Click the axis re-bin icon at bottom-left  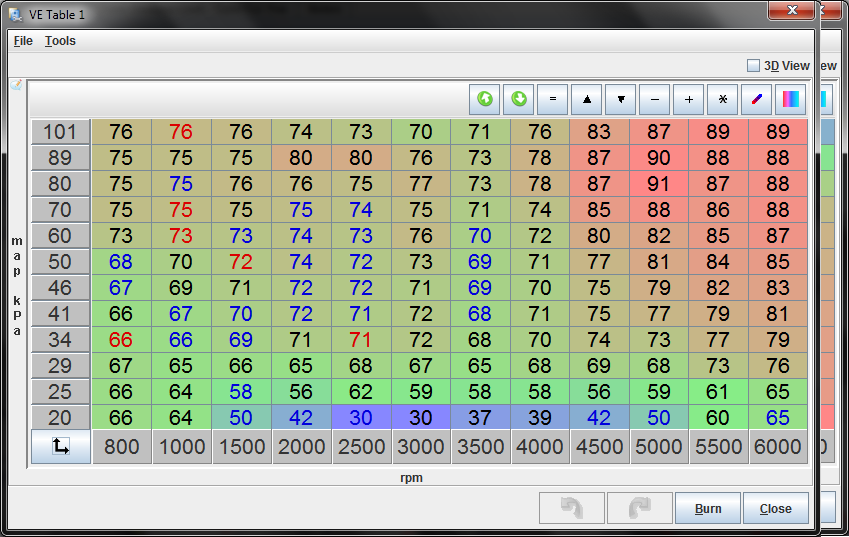(60, 448)
